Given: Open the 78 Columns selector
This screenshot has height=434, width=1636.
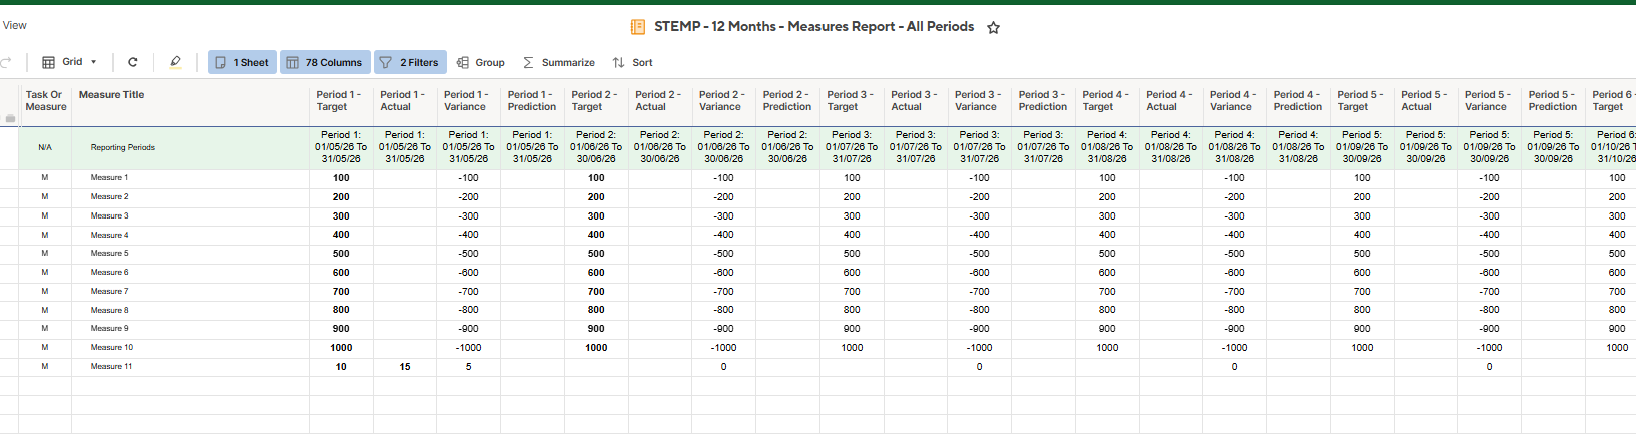Looking at the screenshot, I should pos(325,62).
